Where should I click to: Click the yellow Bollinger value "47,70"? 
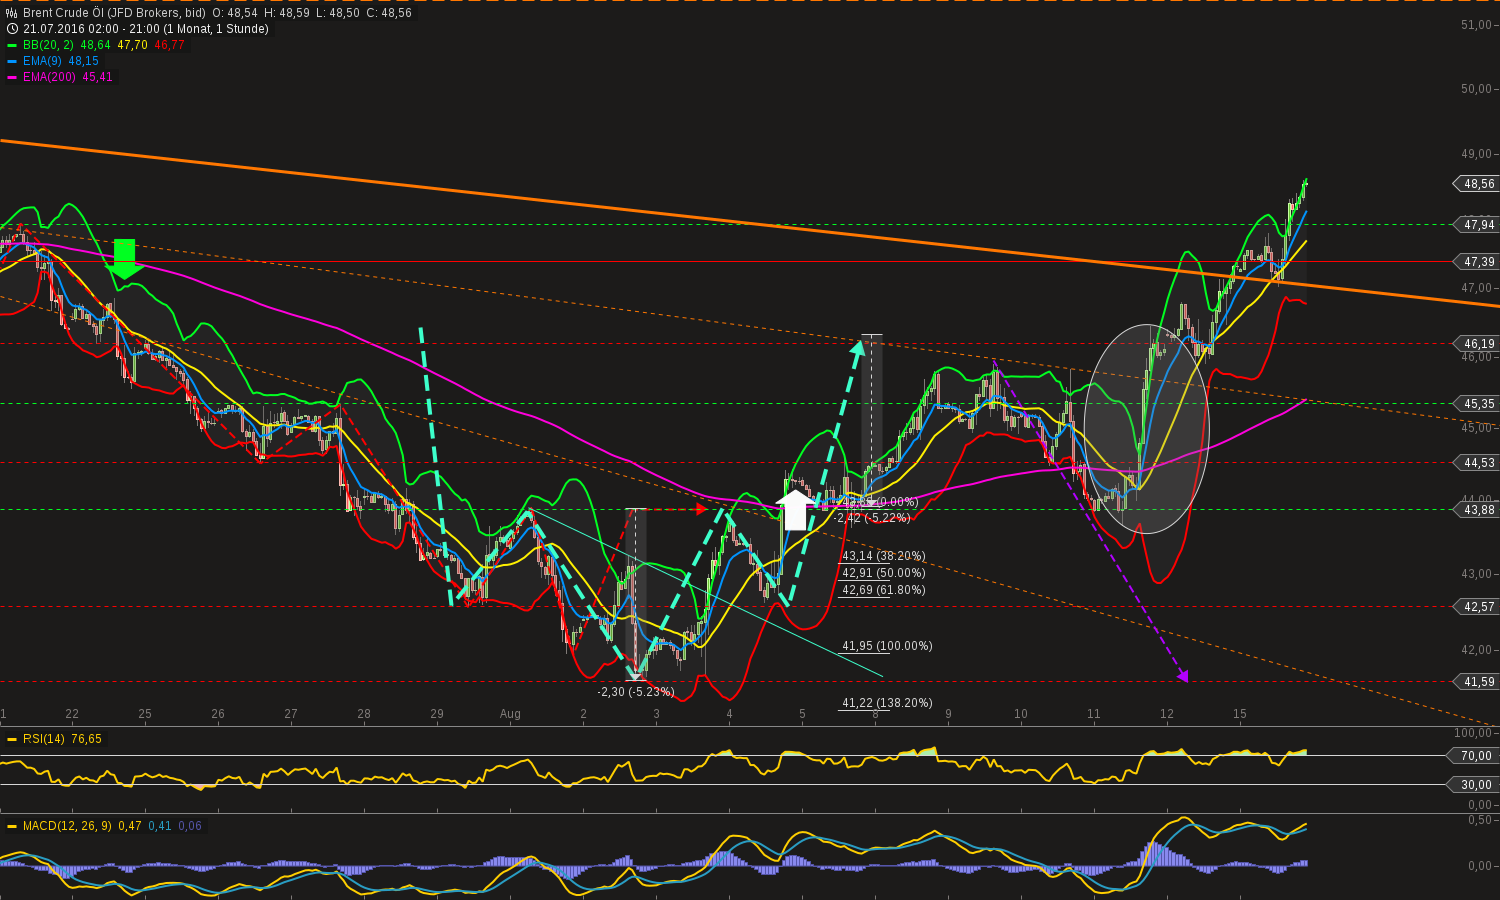tap(132, 45)
